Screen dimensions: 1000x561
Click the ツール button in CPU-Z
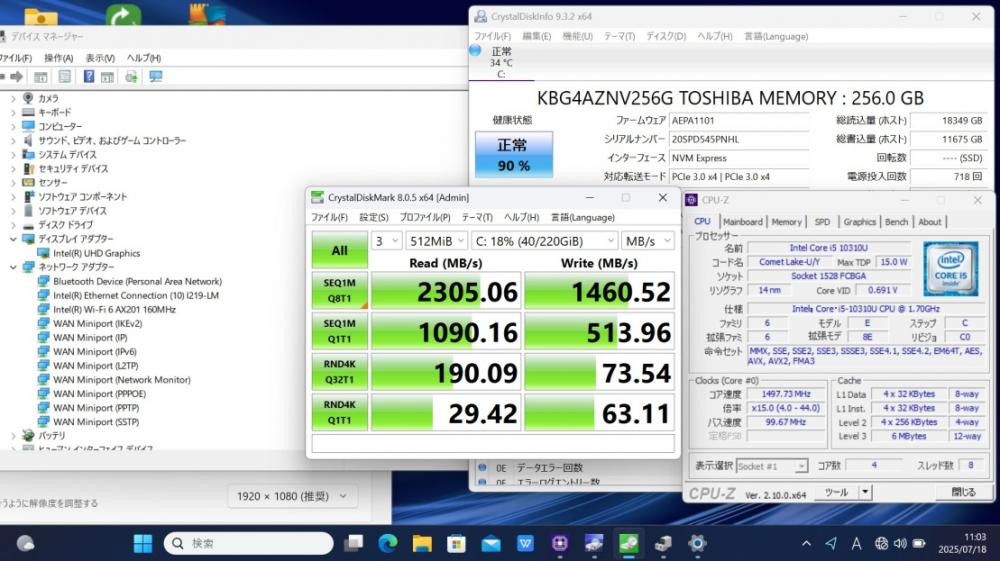coord(836,492)
